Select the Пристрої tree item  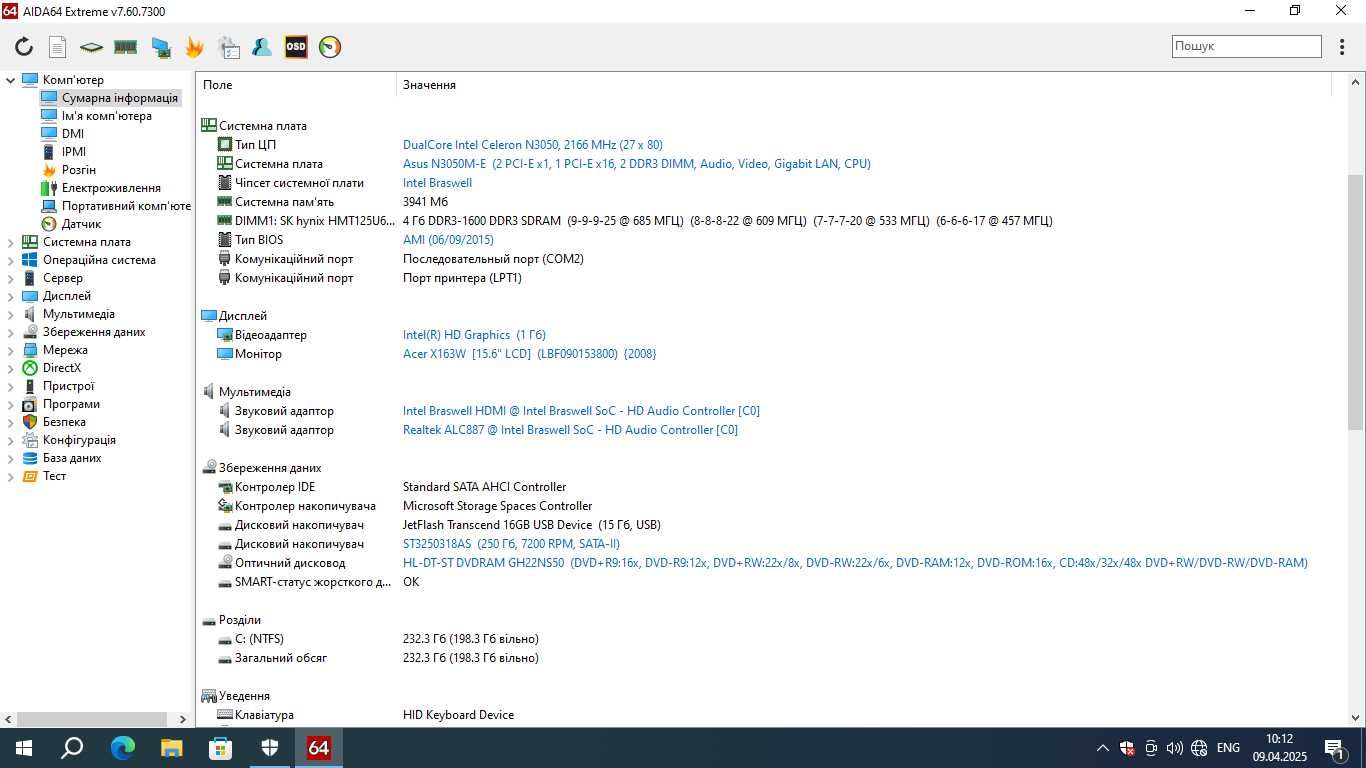coord(68,386)
